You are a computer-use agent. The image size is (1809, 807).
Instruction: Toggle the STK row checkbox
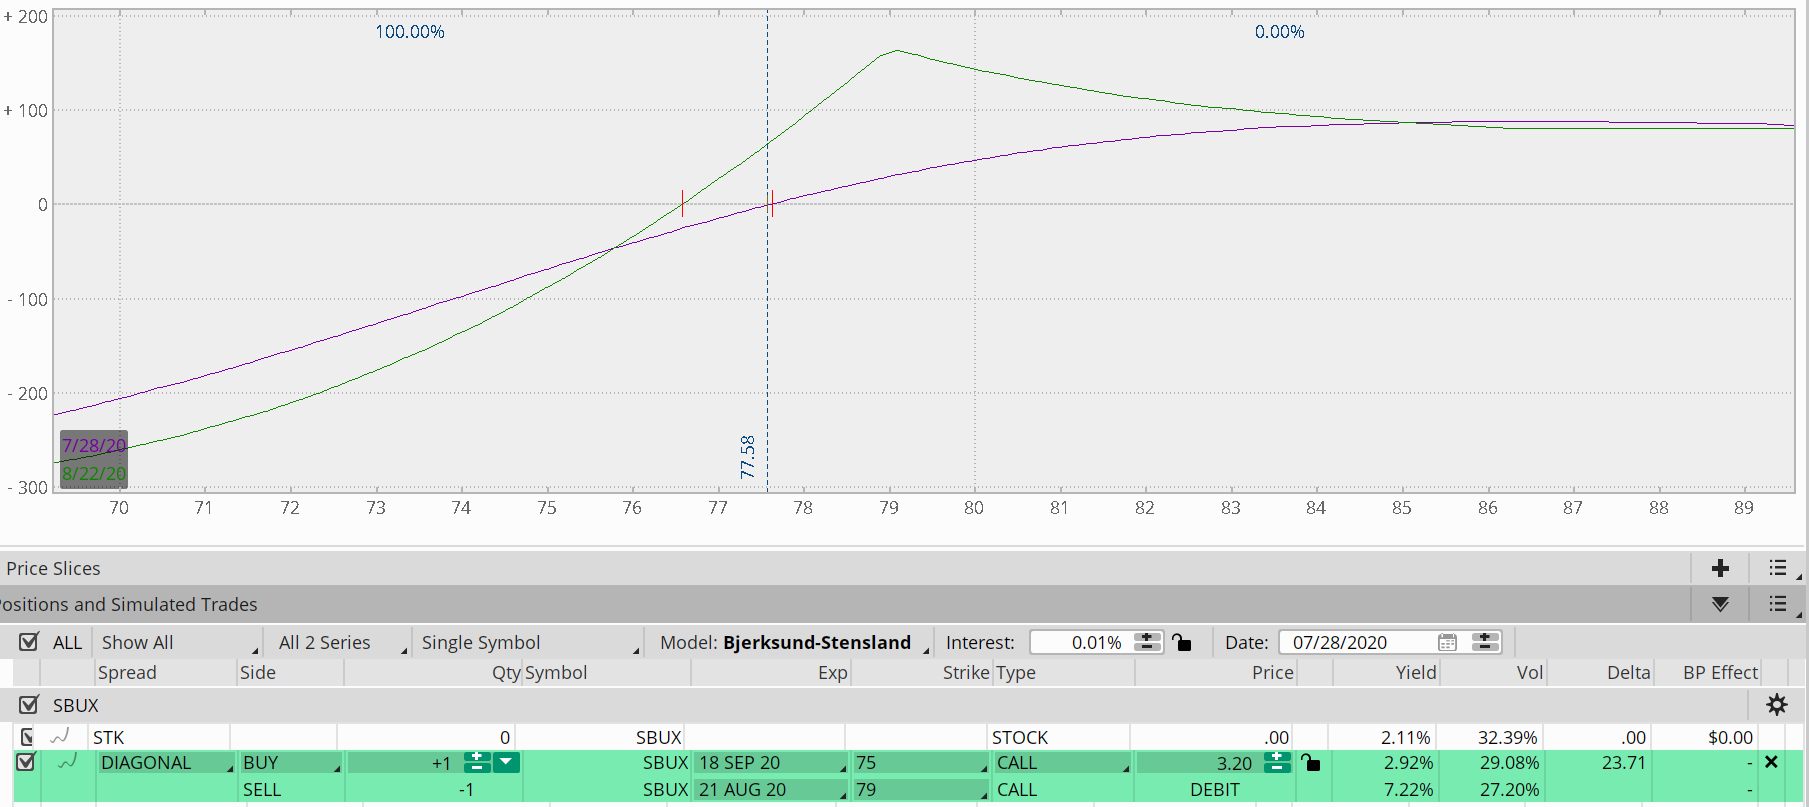click(27, 737)
